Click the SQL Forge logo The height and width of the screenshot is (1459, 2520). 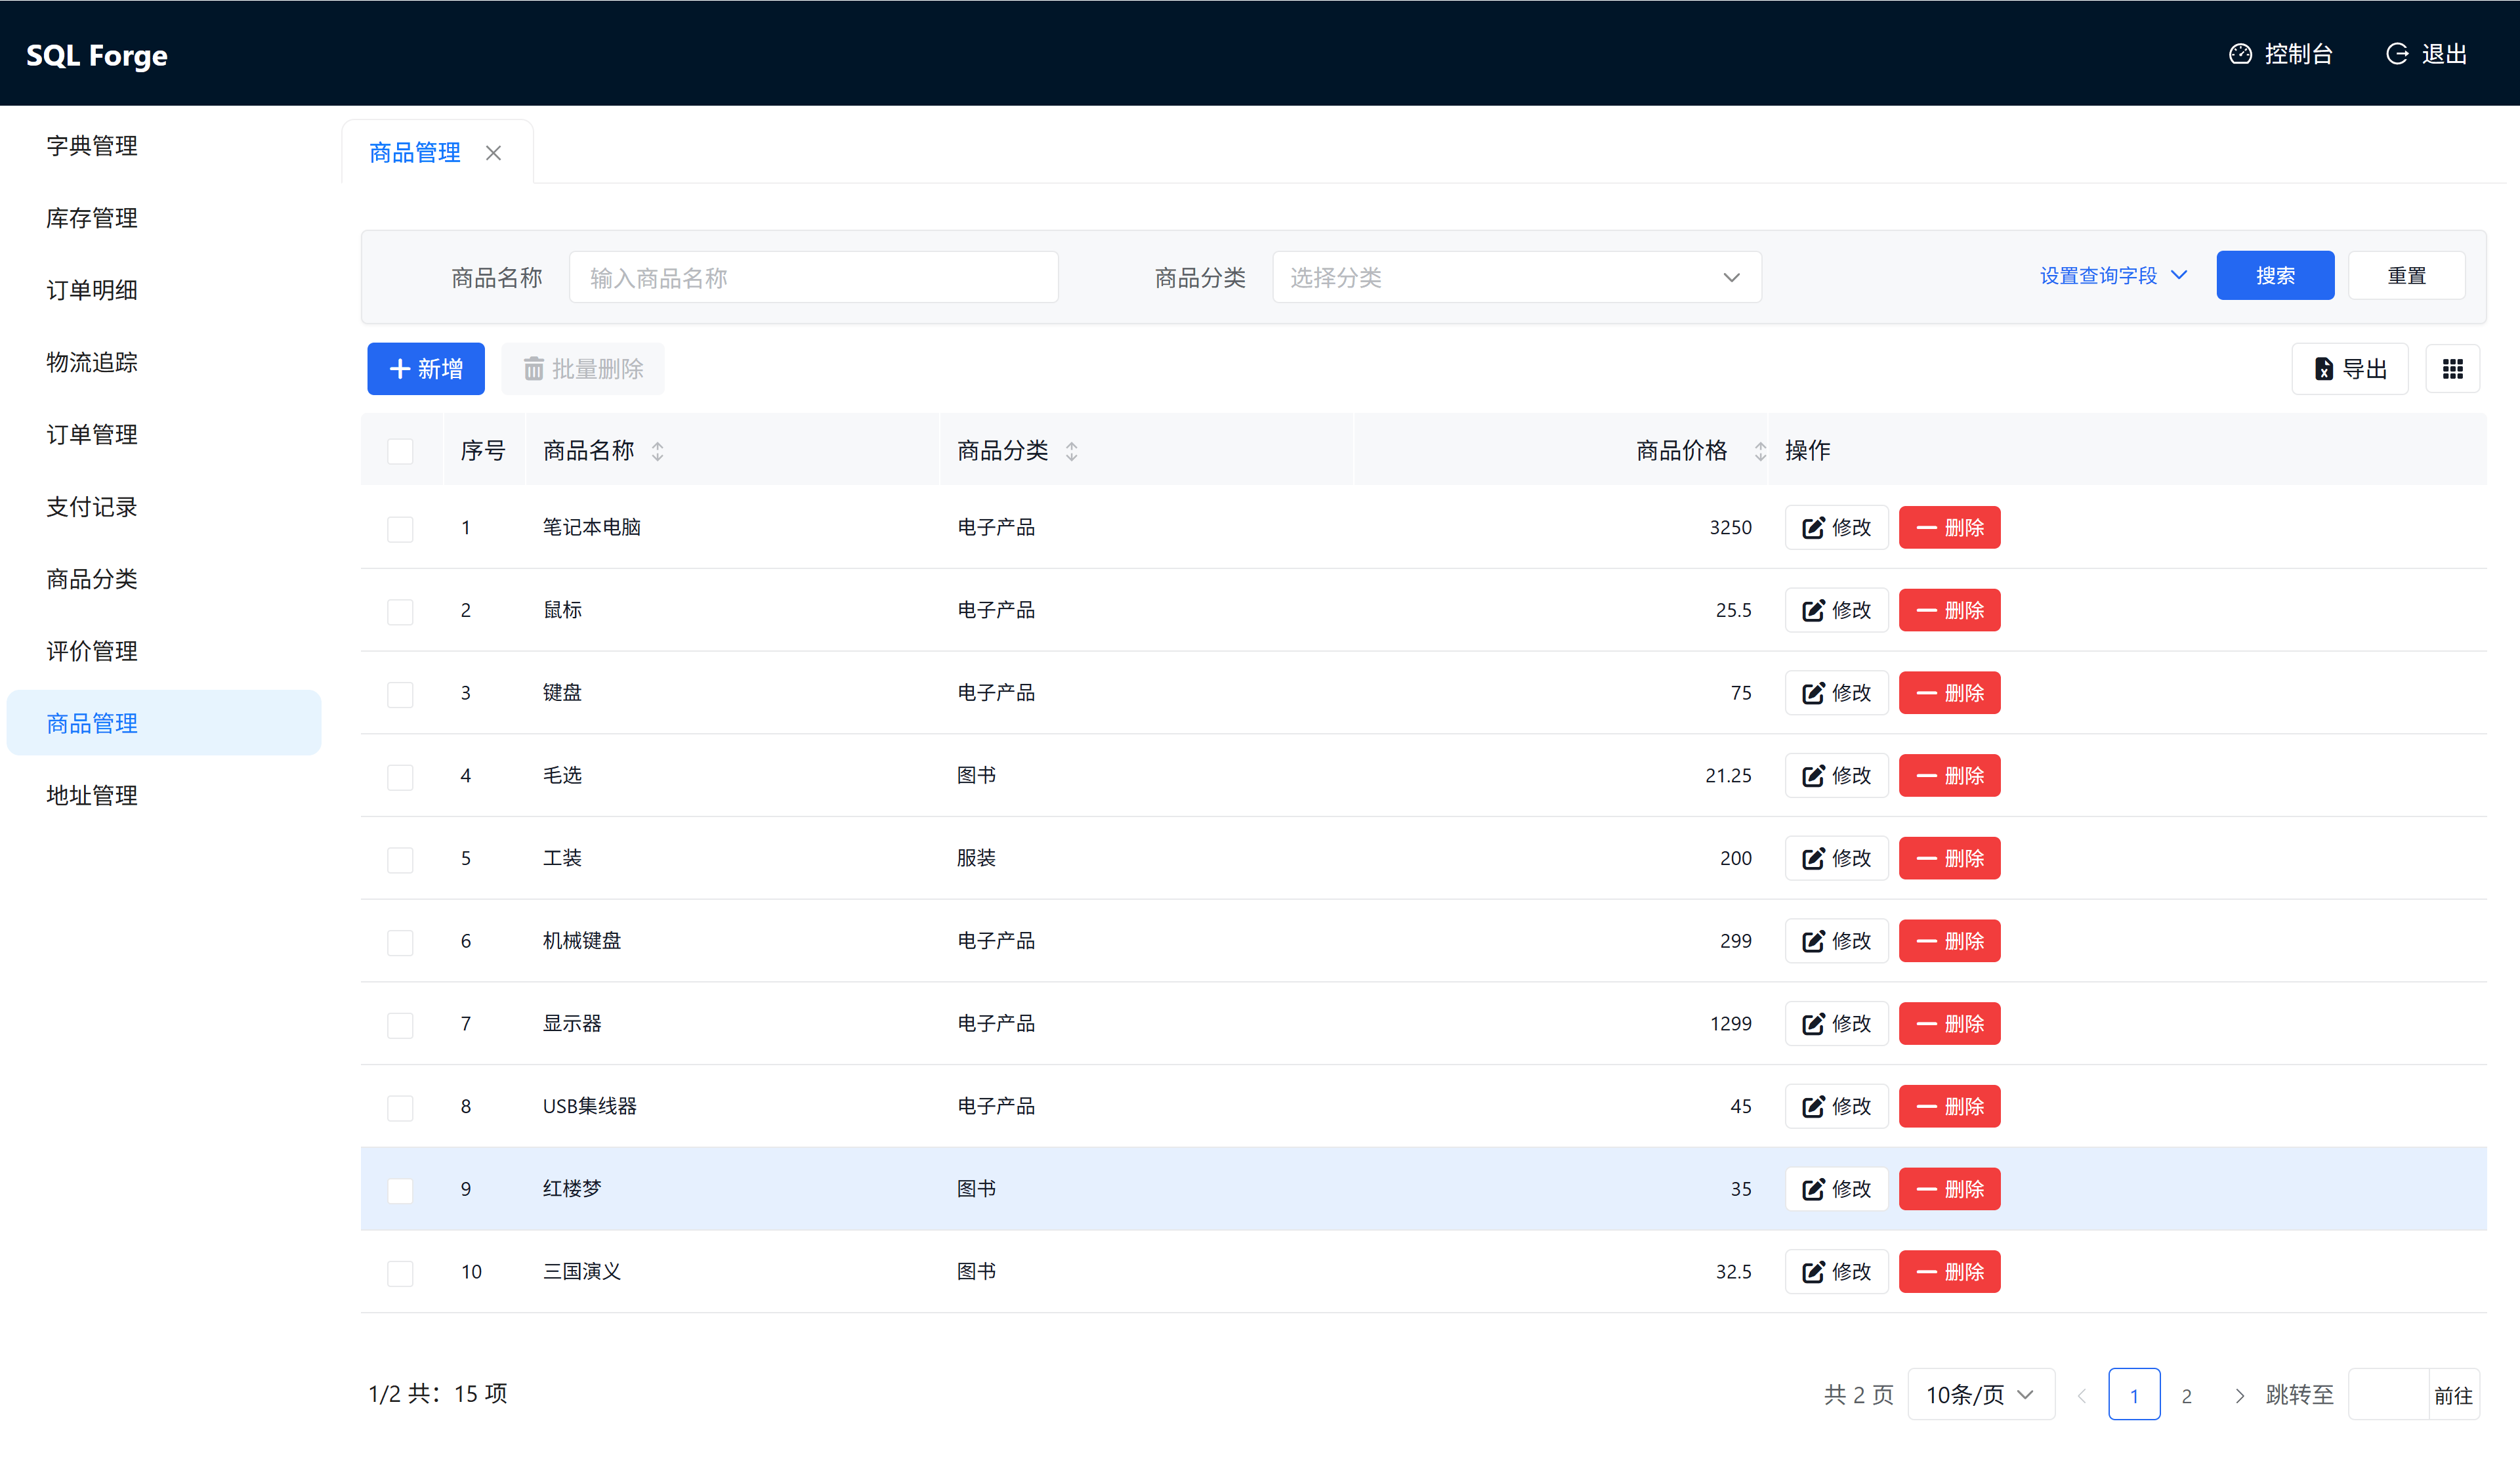tap(97, 55)
